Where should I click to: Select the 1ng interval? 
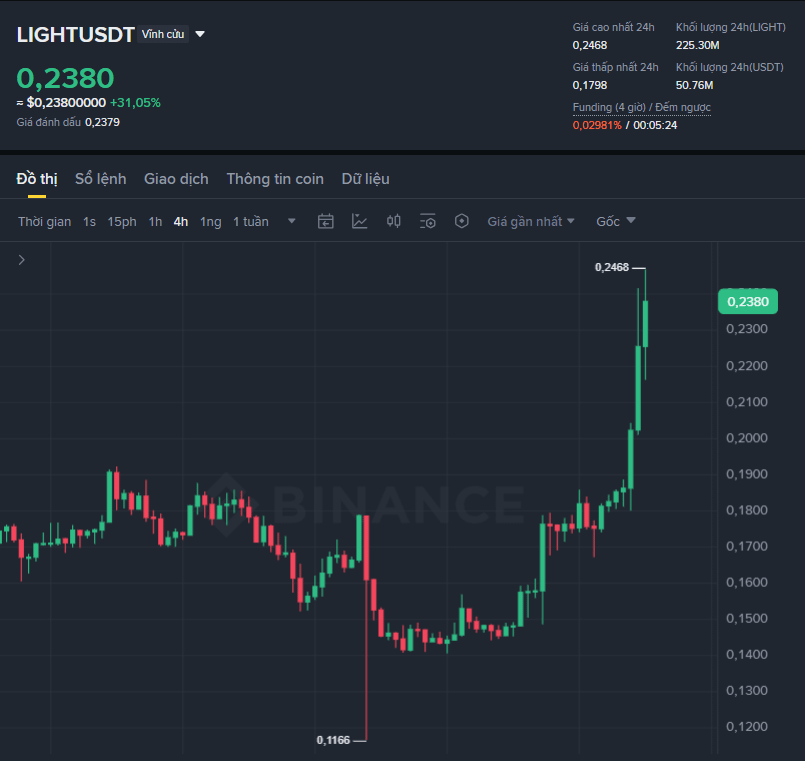click(210, 221)
